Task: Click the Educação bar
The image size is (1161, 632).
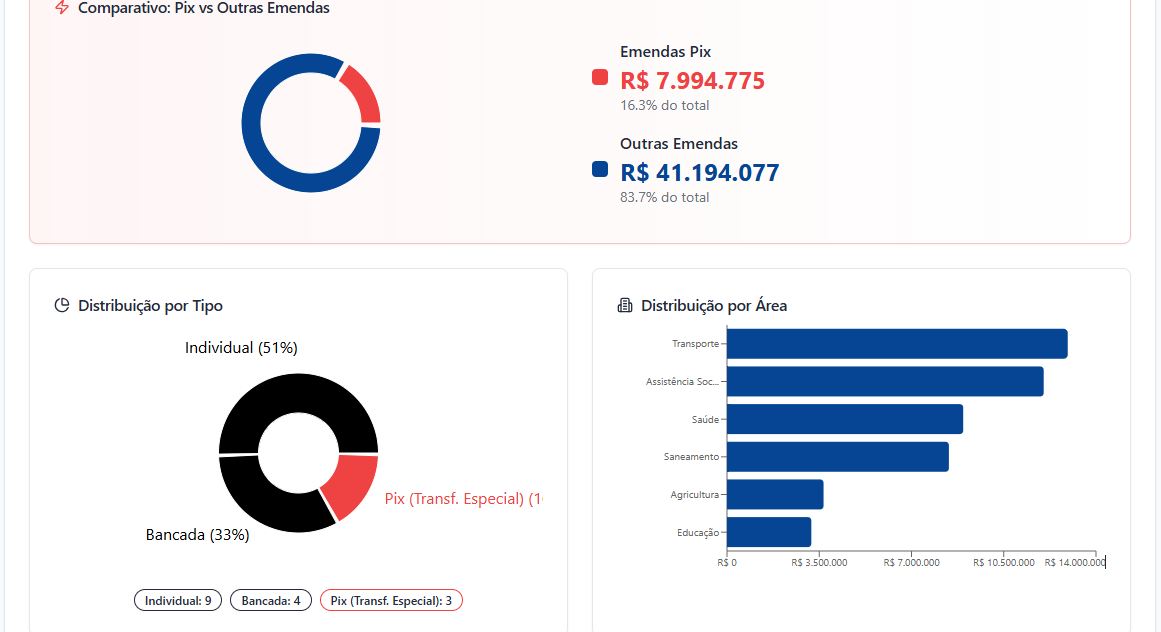Action: tap(769, 532)
